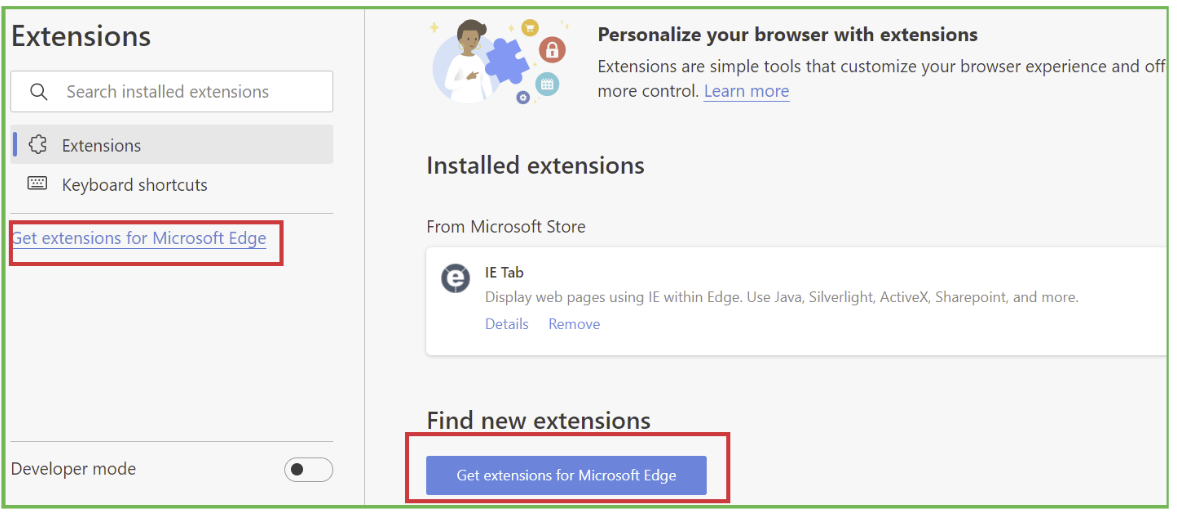The width and height of the screenshot is (1177, 513).
Task: Click the Find new extensions heading
Action: click(538, 421)
